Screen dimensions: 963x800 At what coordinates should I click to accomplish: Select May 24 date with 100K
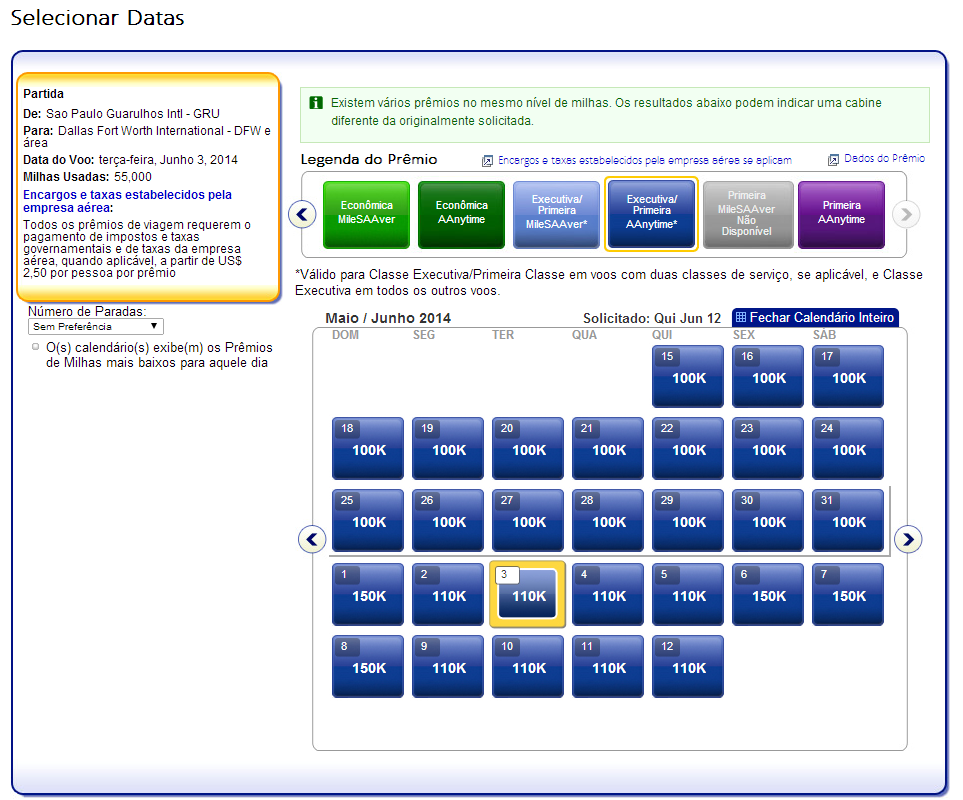[848, 448]
